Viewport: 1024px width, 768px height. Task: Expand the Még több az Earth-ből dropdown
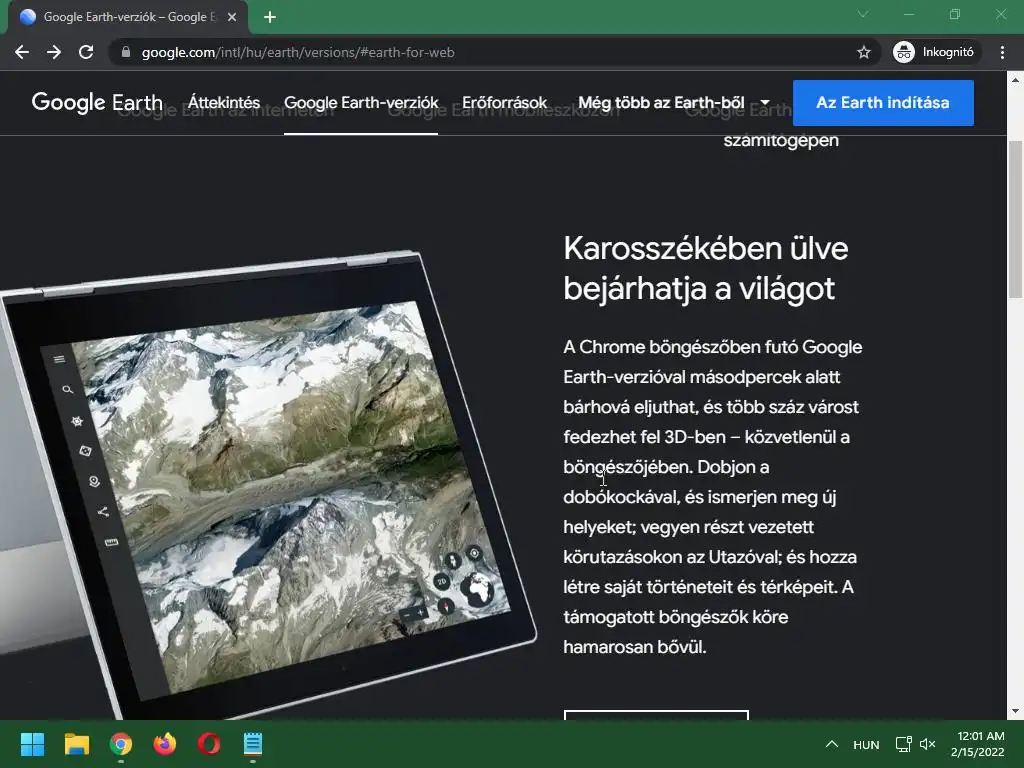click(x=673, y=103)
